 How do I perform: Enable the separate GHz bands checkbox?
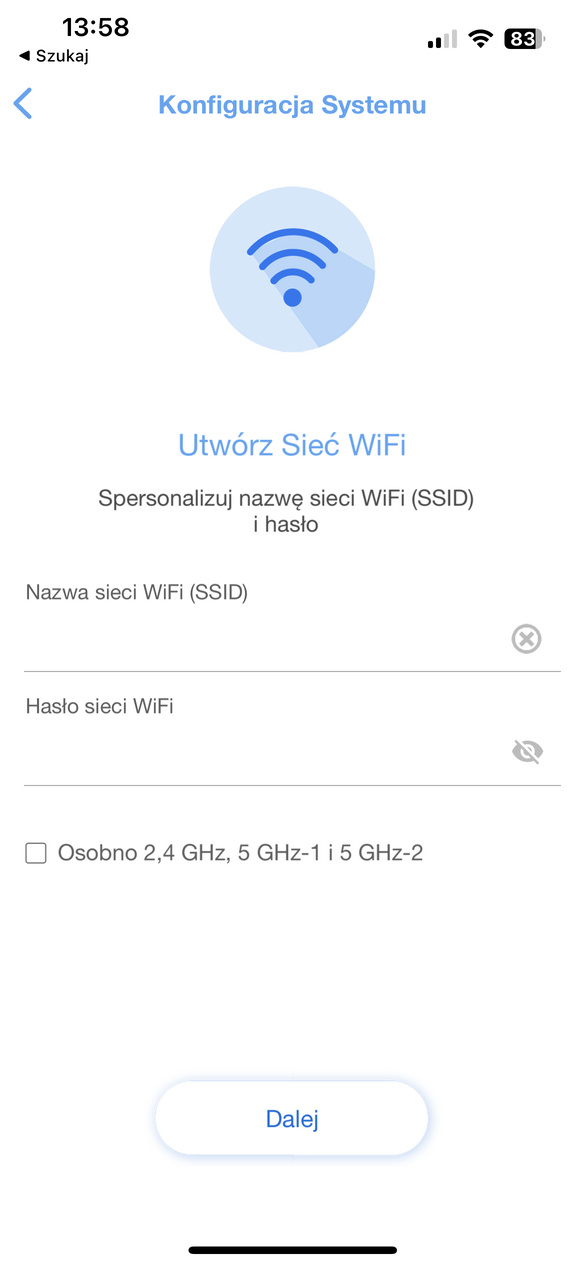36,853
